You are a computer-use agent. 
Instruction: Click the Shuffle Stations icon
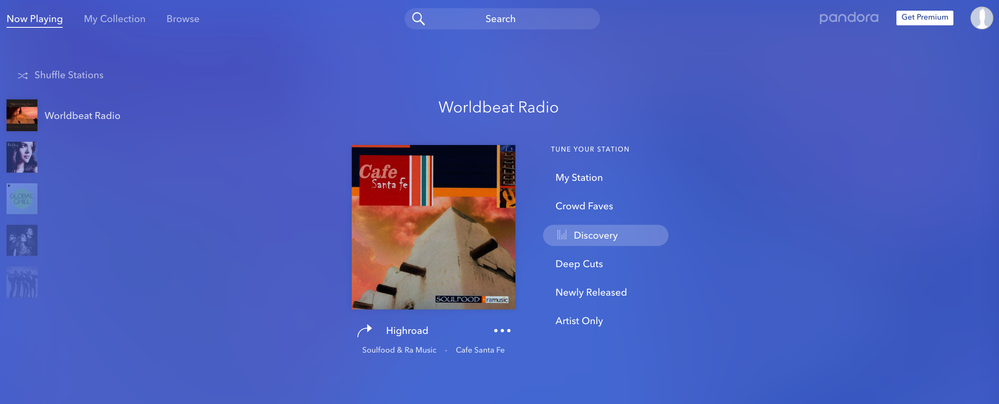pyautogui.click(x=23, y=75)
